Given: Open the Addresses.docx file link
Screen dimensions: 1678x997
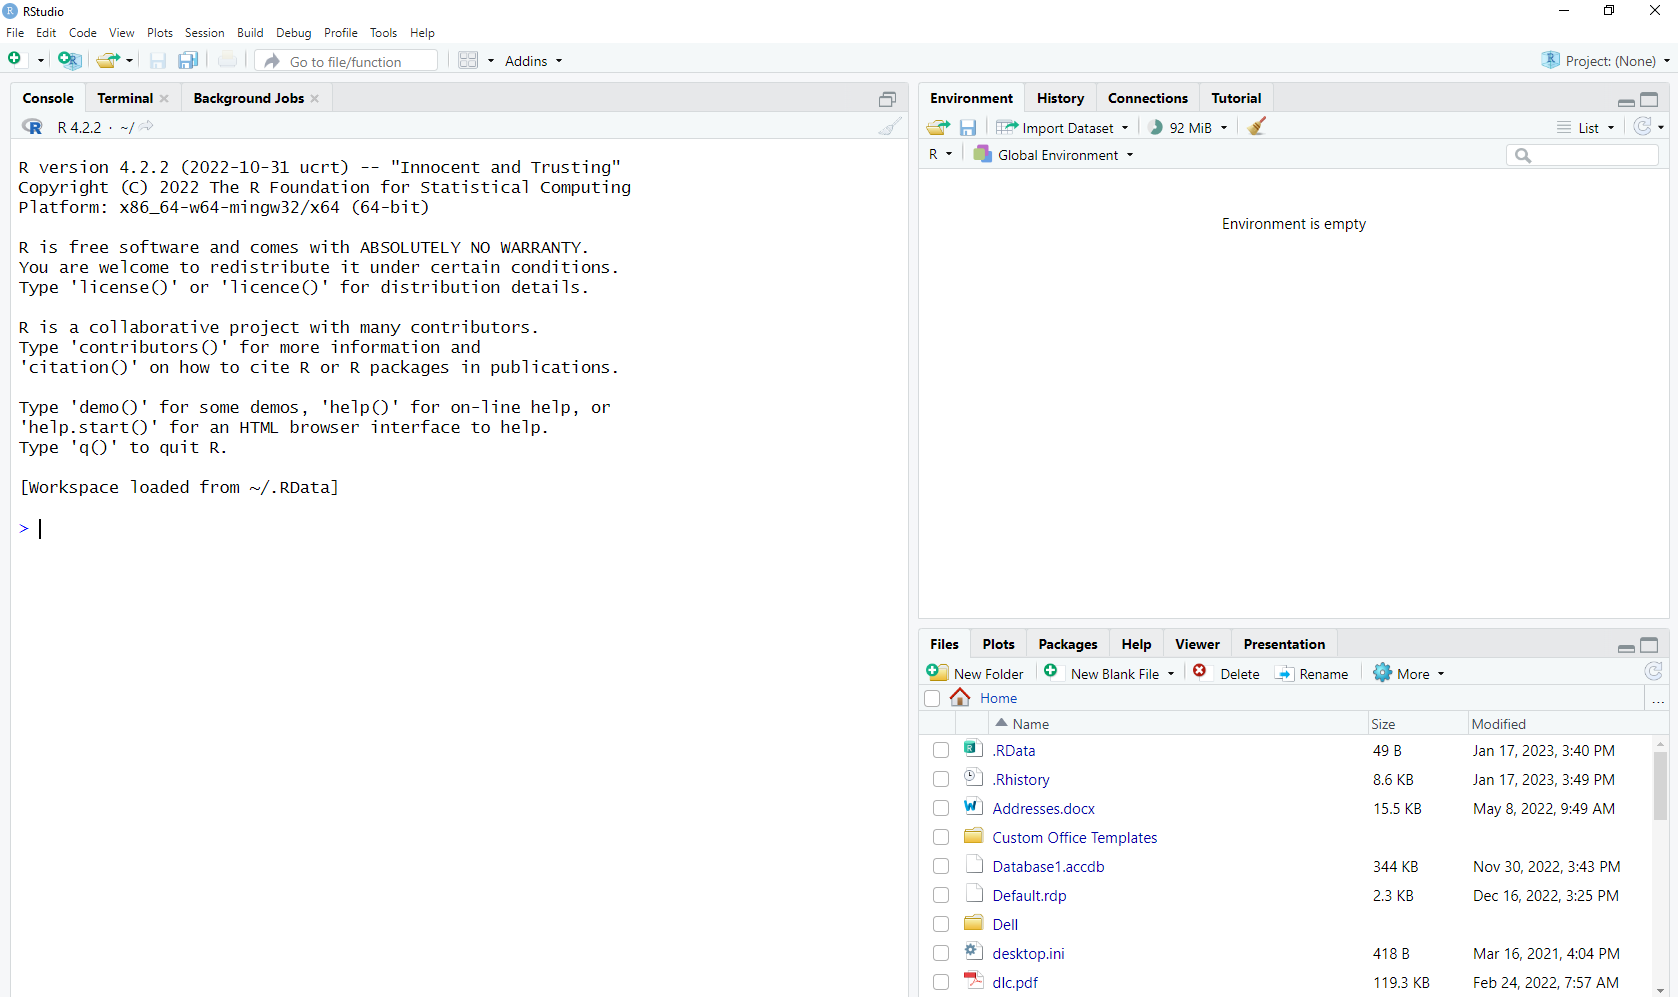Looking at the screenshot, I should click(x=1043, y=808).
